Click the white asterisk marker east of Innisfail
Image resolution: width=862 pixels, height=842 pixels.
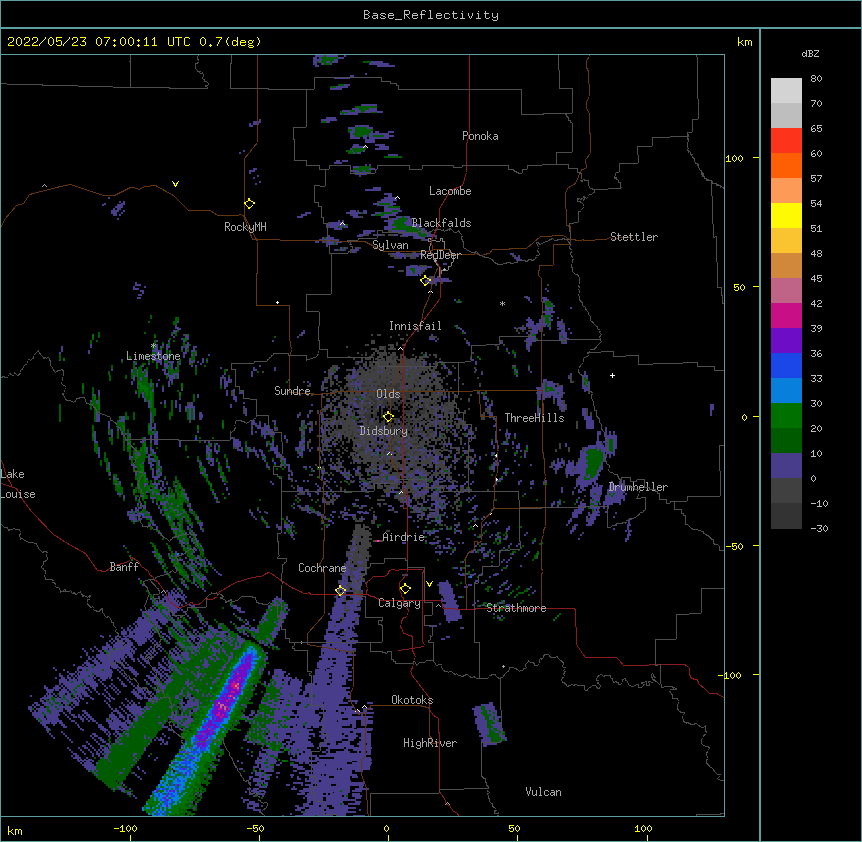tap(502, 304)
